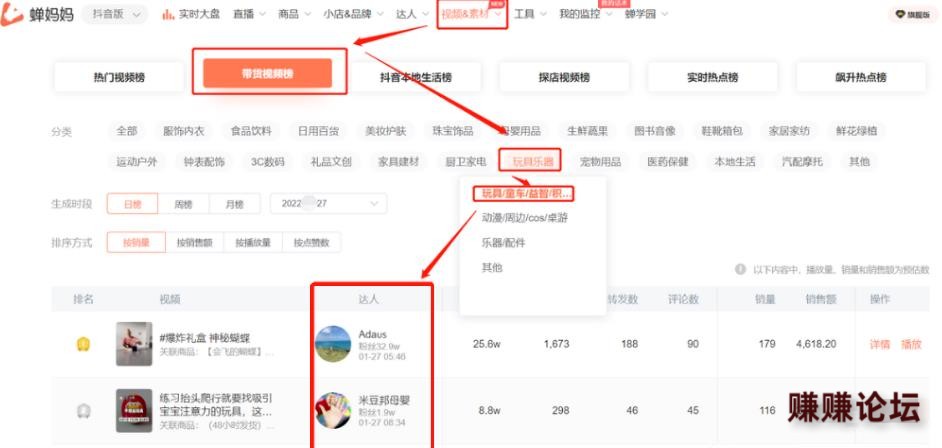Select 汽配摩托 category
The image size is (942, 448).
tap(802, 162)
